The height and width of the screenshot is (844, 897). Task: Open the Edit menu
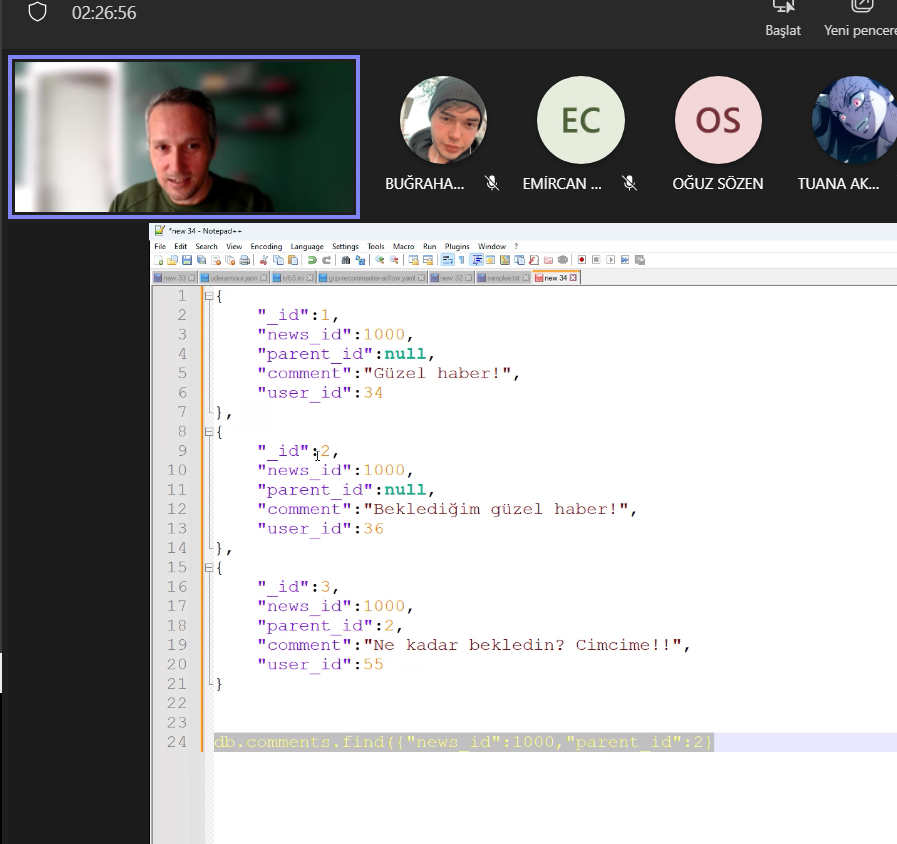[181, 247]
